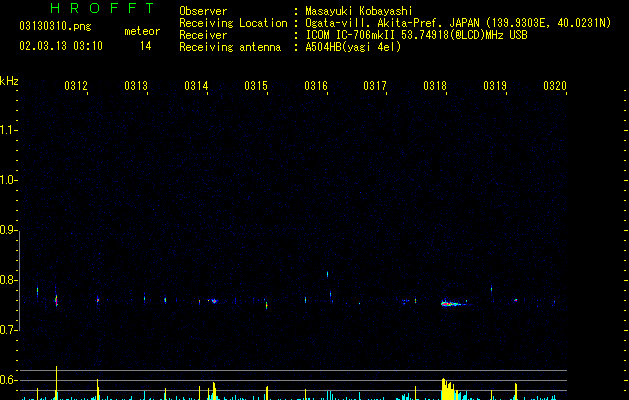Click the meteor count value 14
The width and height of the screenshot is (629, 400).
(146, 46)
